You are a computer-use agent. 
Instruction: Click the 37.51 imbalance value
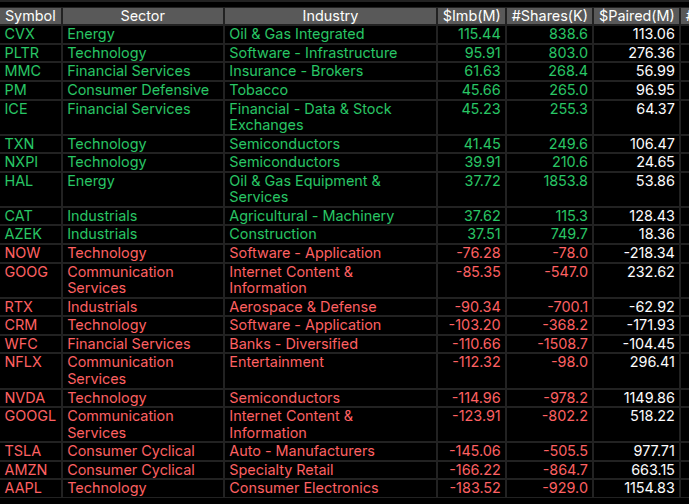[x=484, y=234]
